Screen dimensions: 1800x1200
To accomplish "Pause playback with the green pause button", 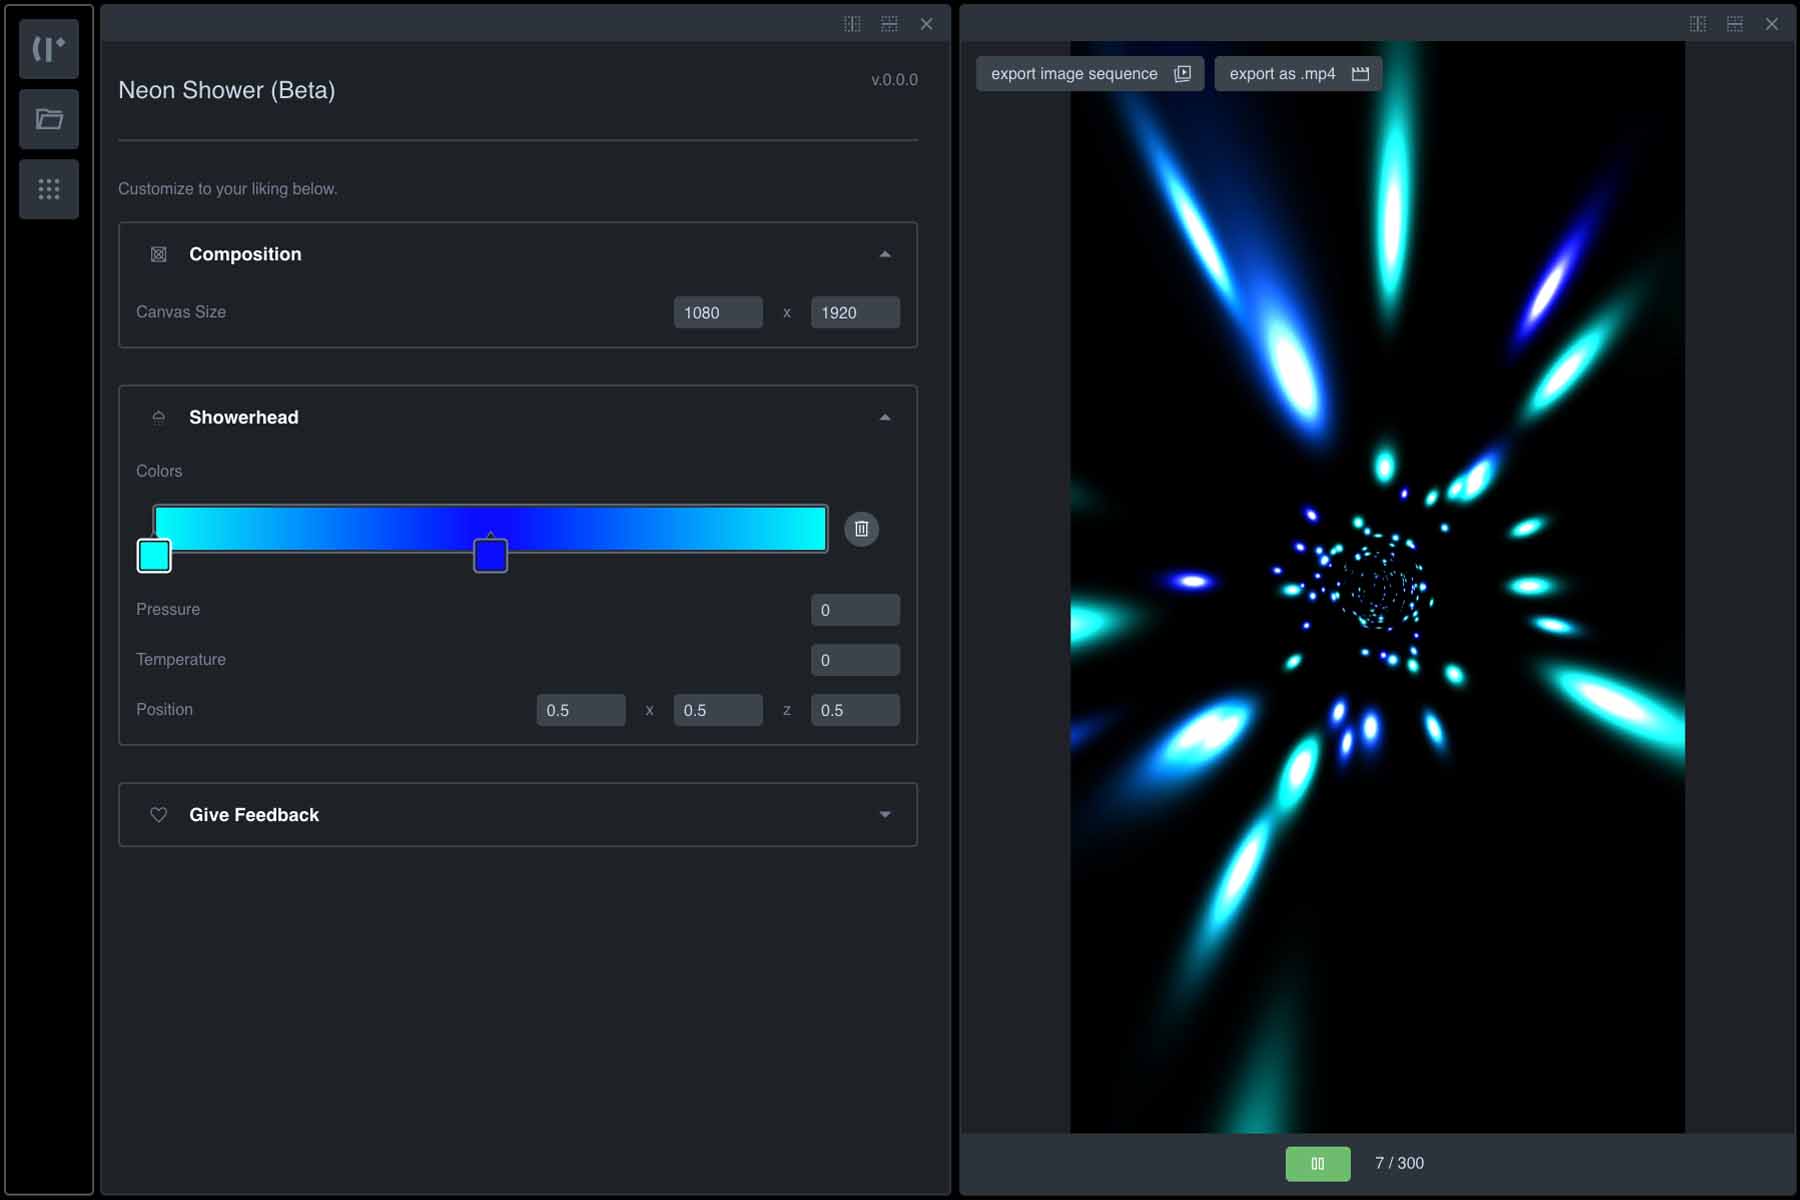I will point(1318,1163).
